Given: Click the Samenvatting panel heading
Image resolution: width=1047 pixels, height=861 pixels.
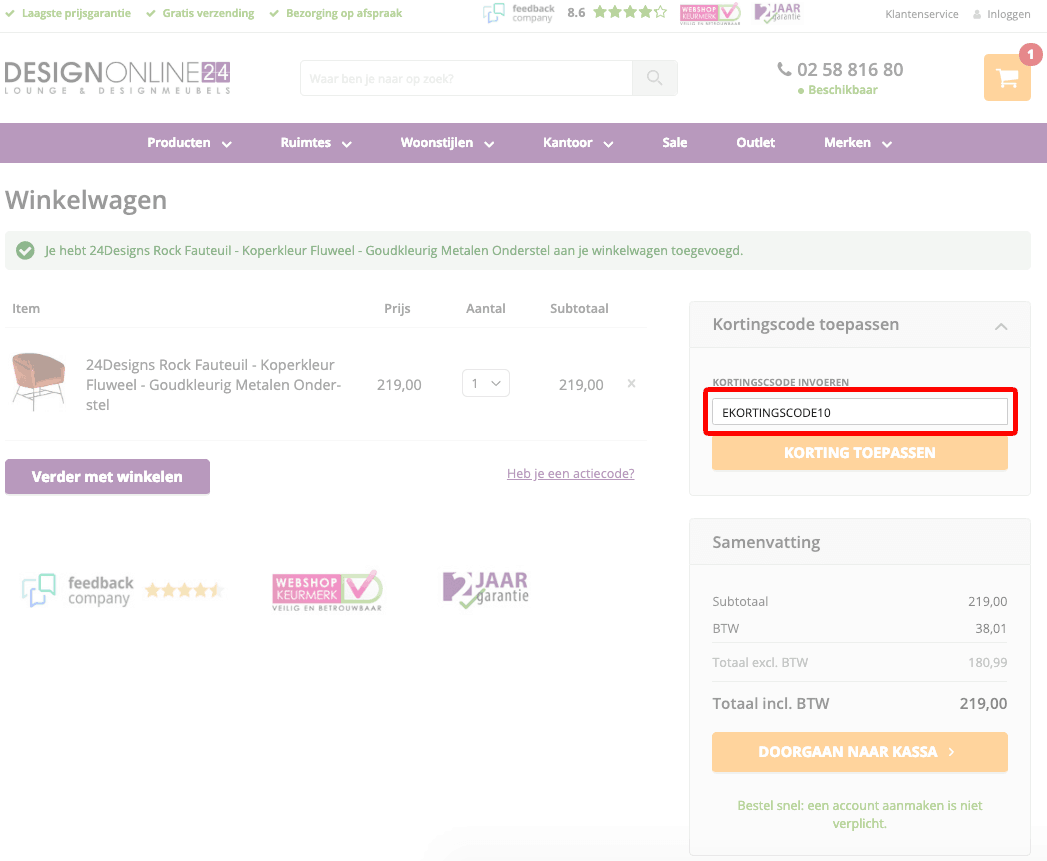Looking at the screenshot, I should point(767,542).
